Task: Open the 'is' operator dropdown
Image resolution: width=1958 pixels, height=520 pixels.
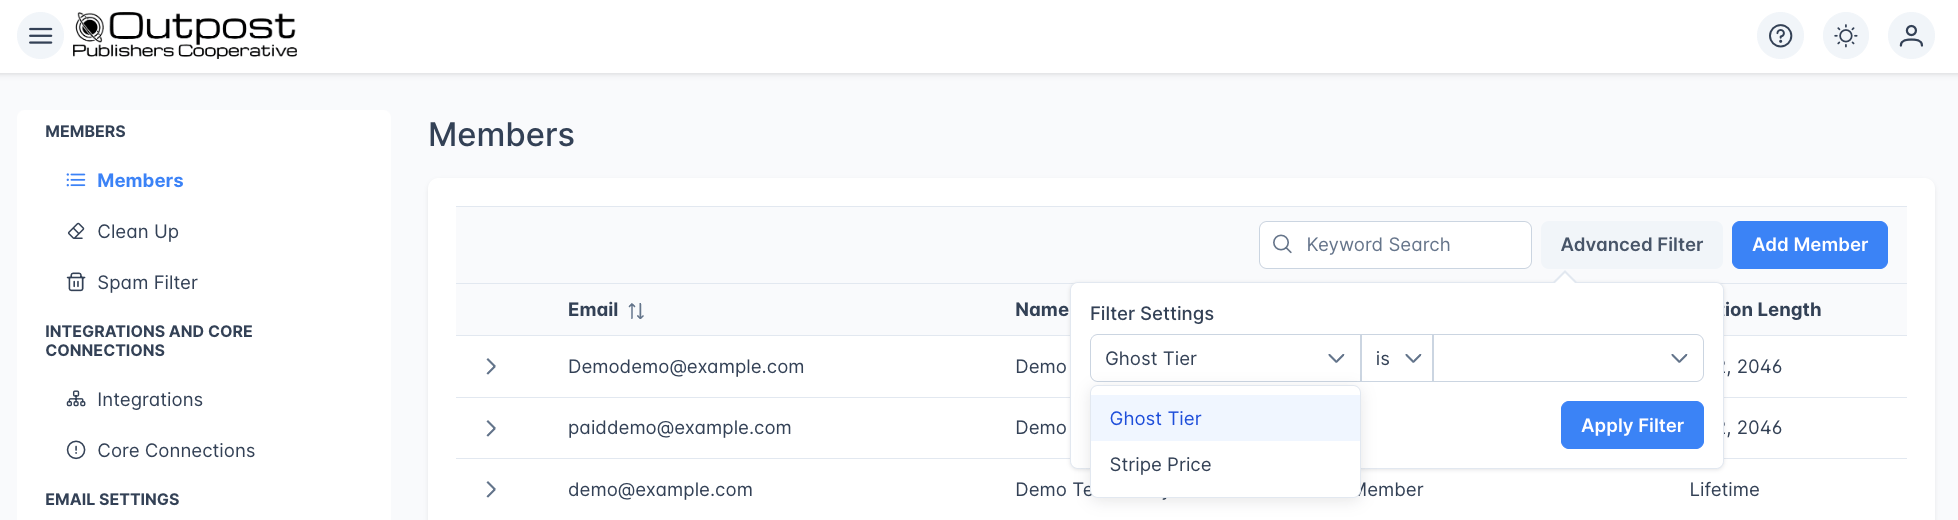Action: coord(1397,358)
